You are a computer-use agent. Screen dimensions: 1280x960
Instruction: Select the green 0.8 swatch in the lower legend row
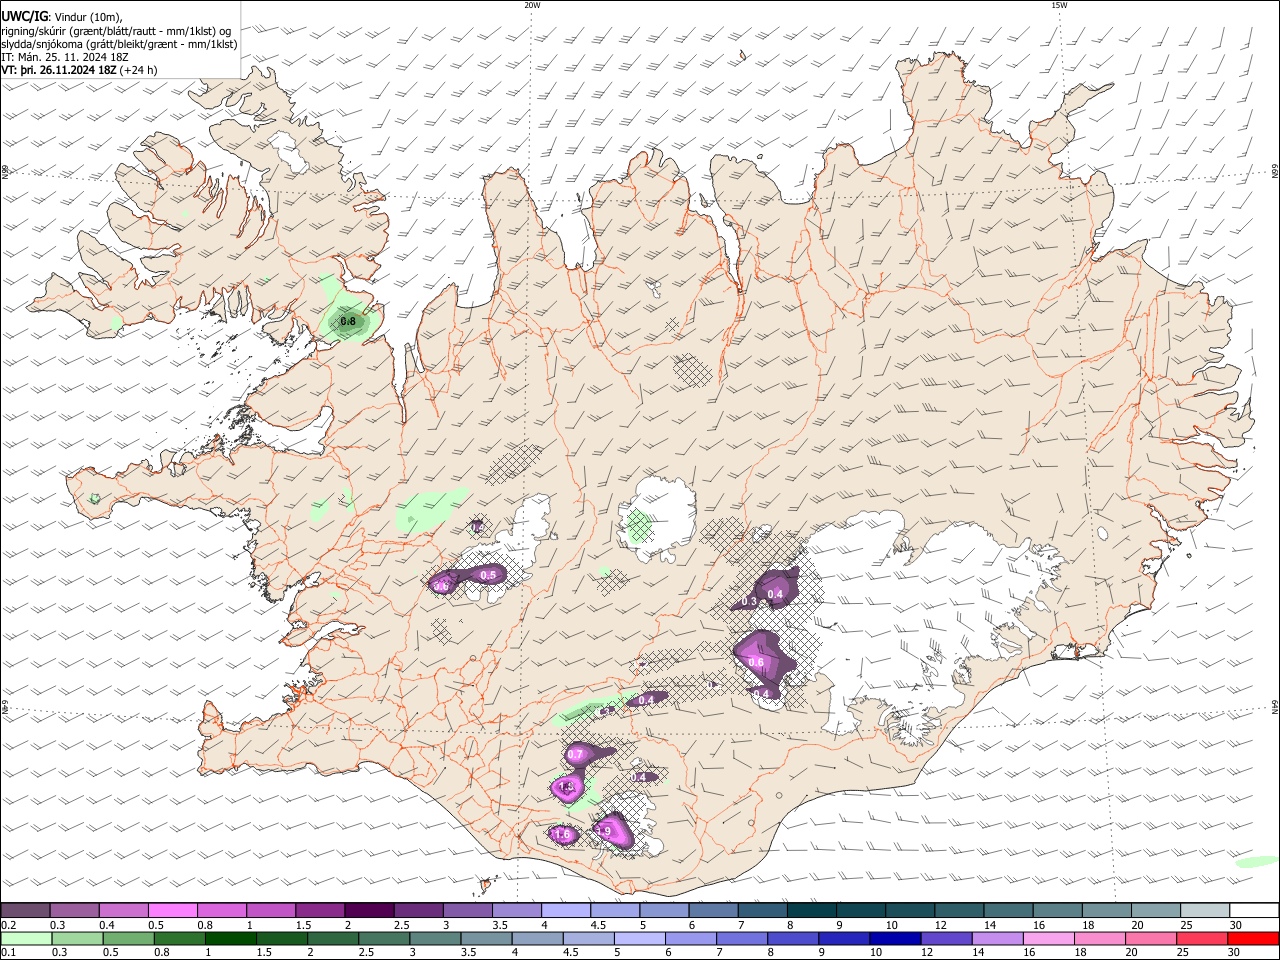click(x=179, y=938)
